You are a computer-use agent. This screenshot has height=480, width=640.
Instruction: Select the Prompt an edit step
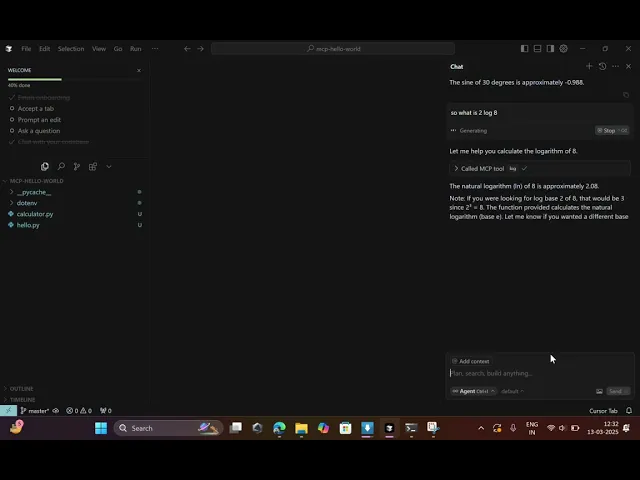pyautogui.click(x=39, y=120)
